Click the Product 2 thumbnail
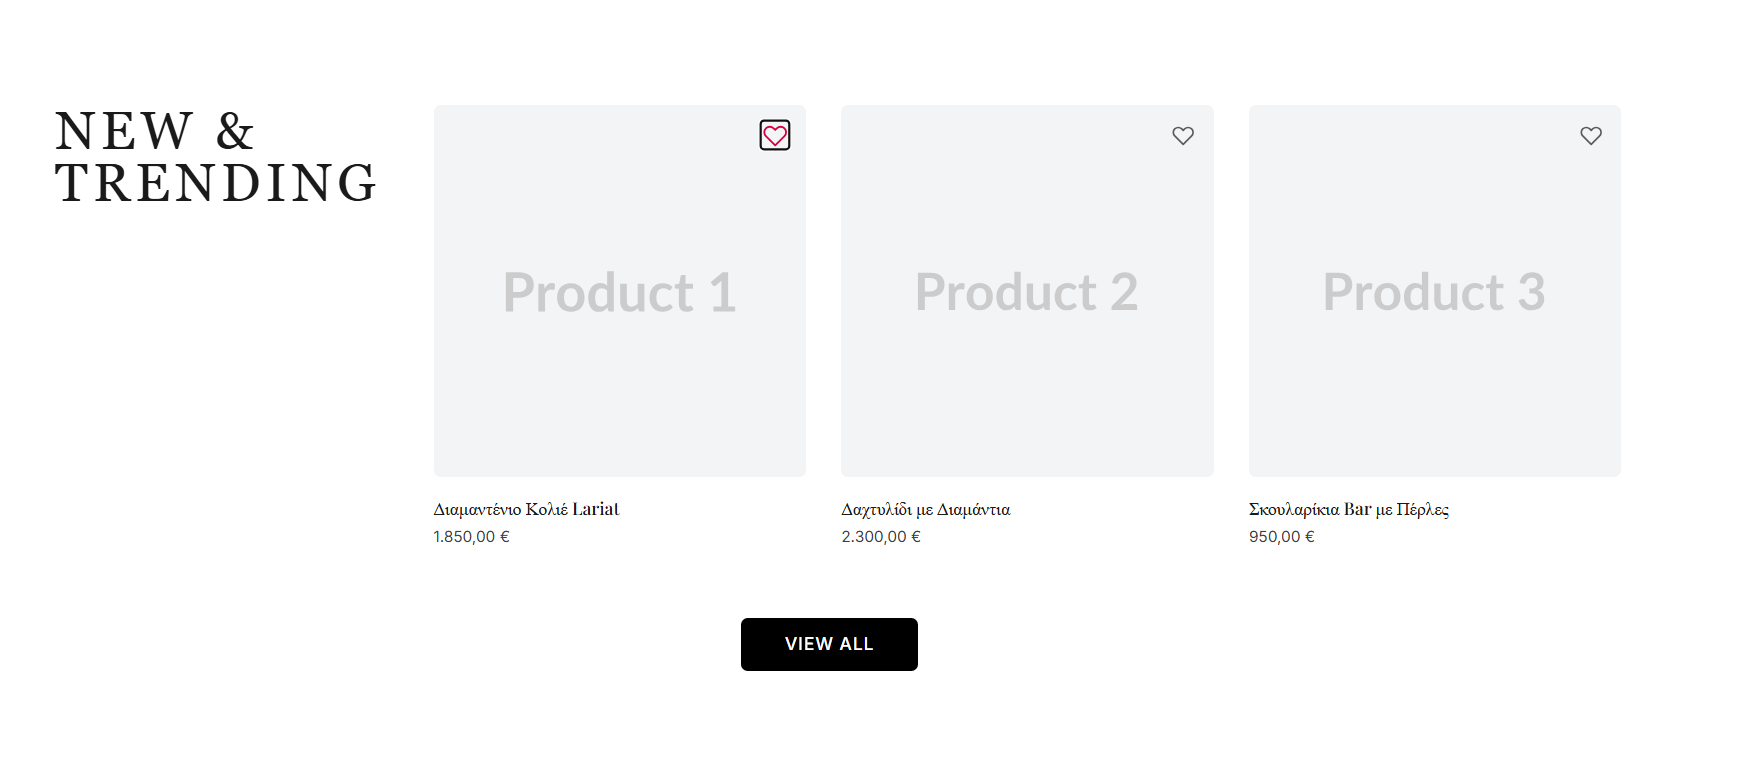Image resolution: width=1744 pixels, height=769 pixels. coord(1027,292)
